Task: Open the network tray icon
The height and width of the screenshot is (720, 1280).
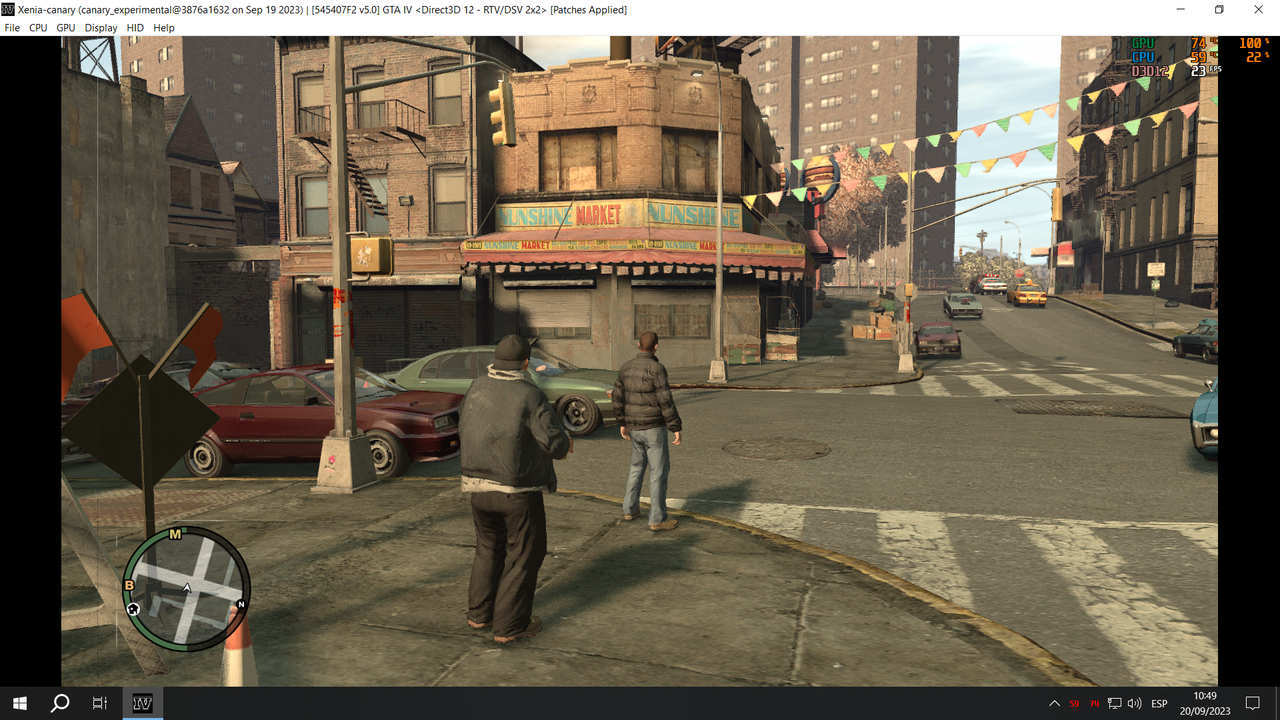Action: pos(1114,704)
